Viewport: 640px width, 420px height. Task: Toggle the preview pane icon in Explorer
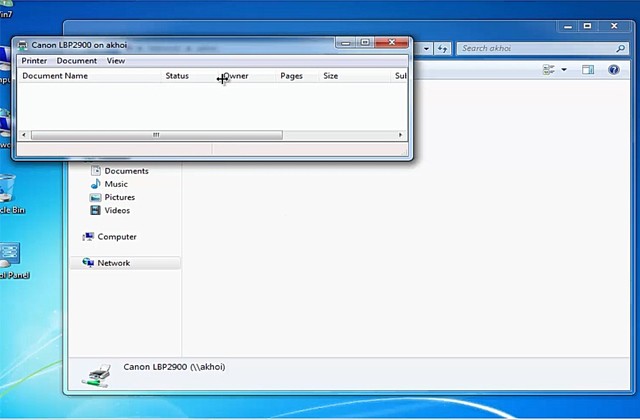click(x=588, y=70)
